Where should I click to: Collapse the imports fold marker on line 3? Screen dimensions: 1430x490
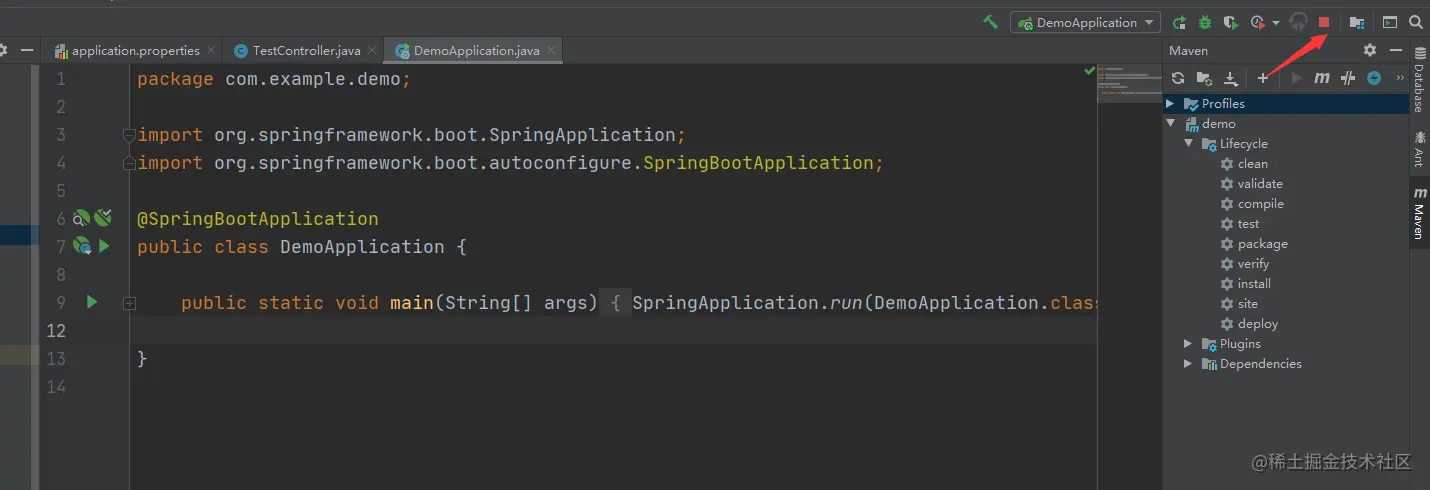[x=128, y=134]
